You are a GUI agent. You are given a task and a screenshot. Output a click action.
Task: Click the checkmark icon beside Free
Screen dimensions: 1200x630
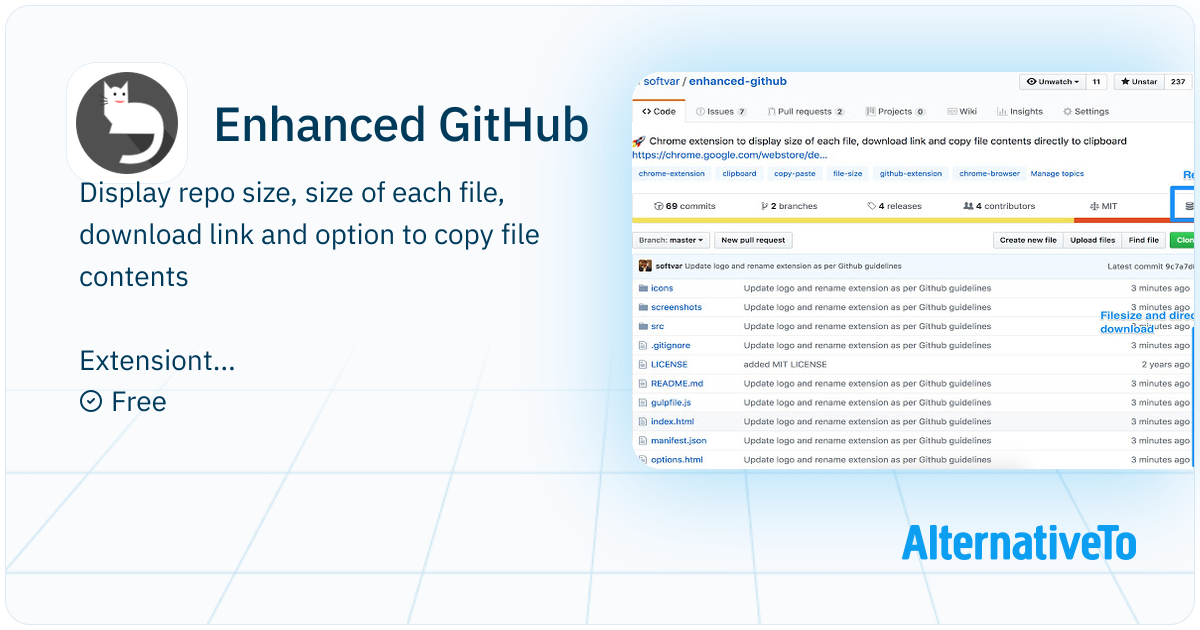pos(91,401)
